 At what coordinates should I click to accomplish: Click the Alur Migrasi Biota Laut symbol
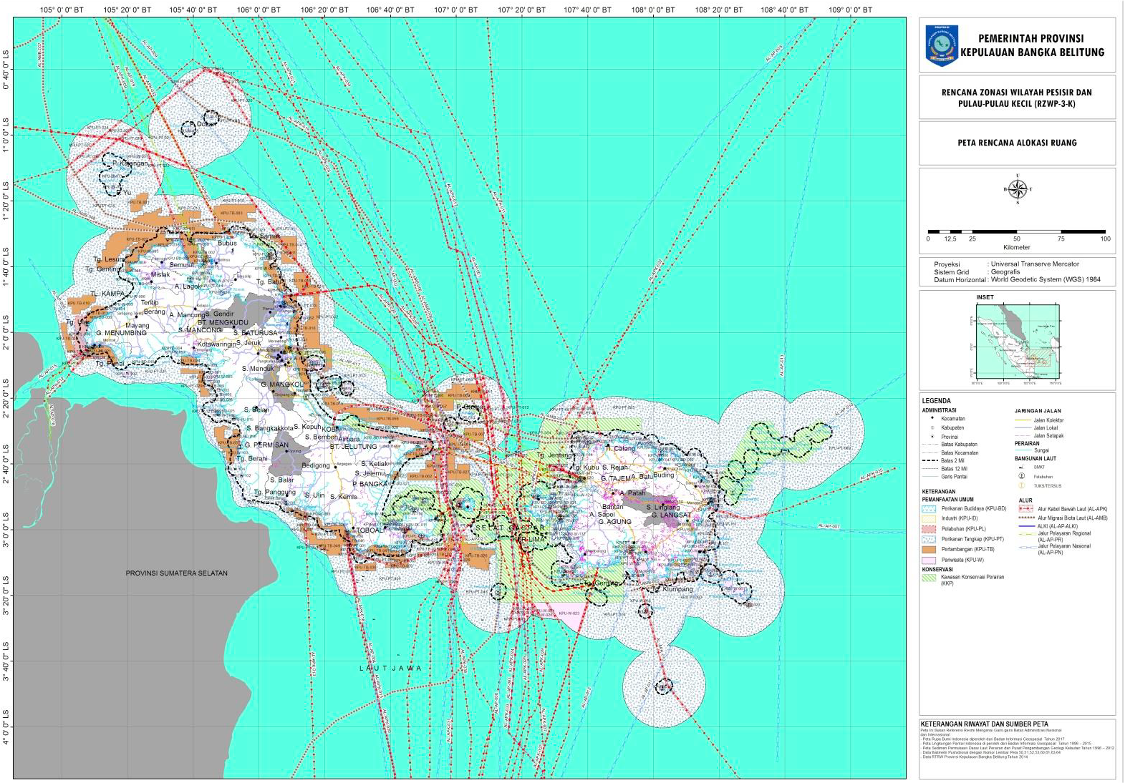[x=1025, y=518]
